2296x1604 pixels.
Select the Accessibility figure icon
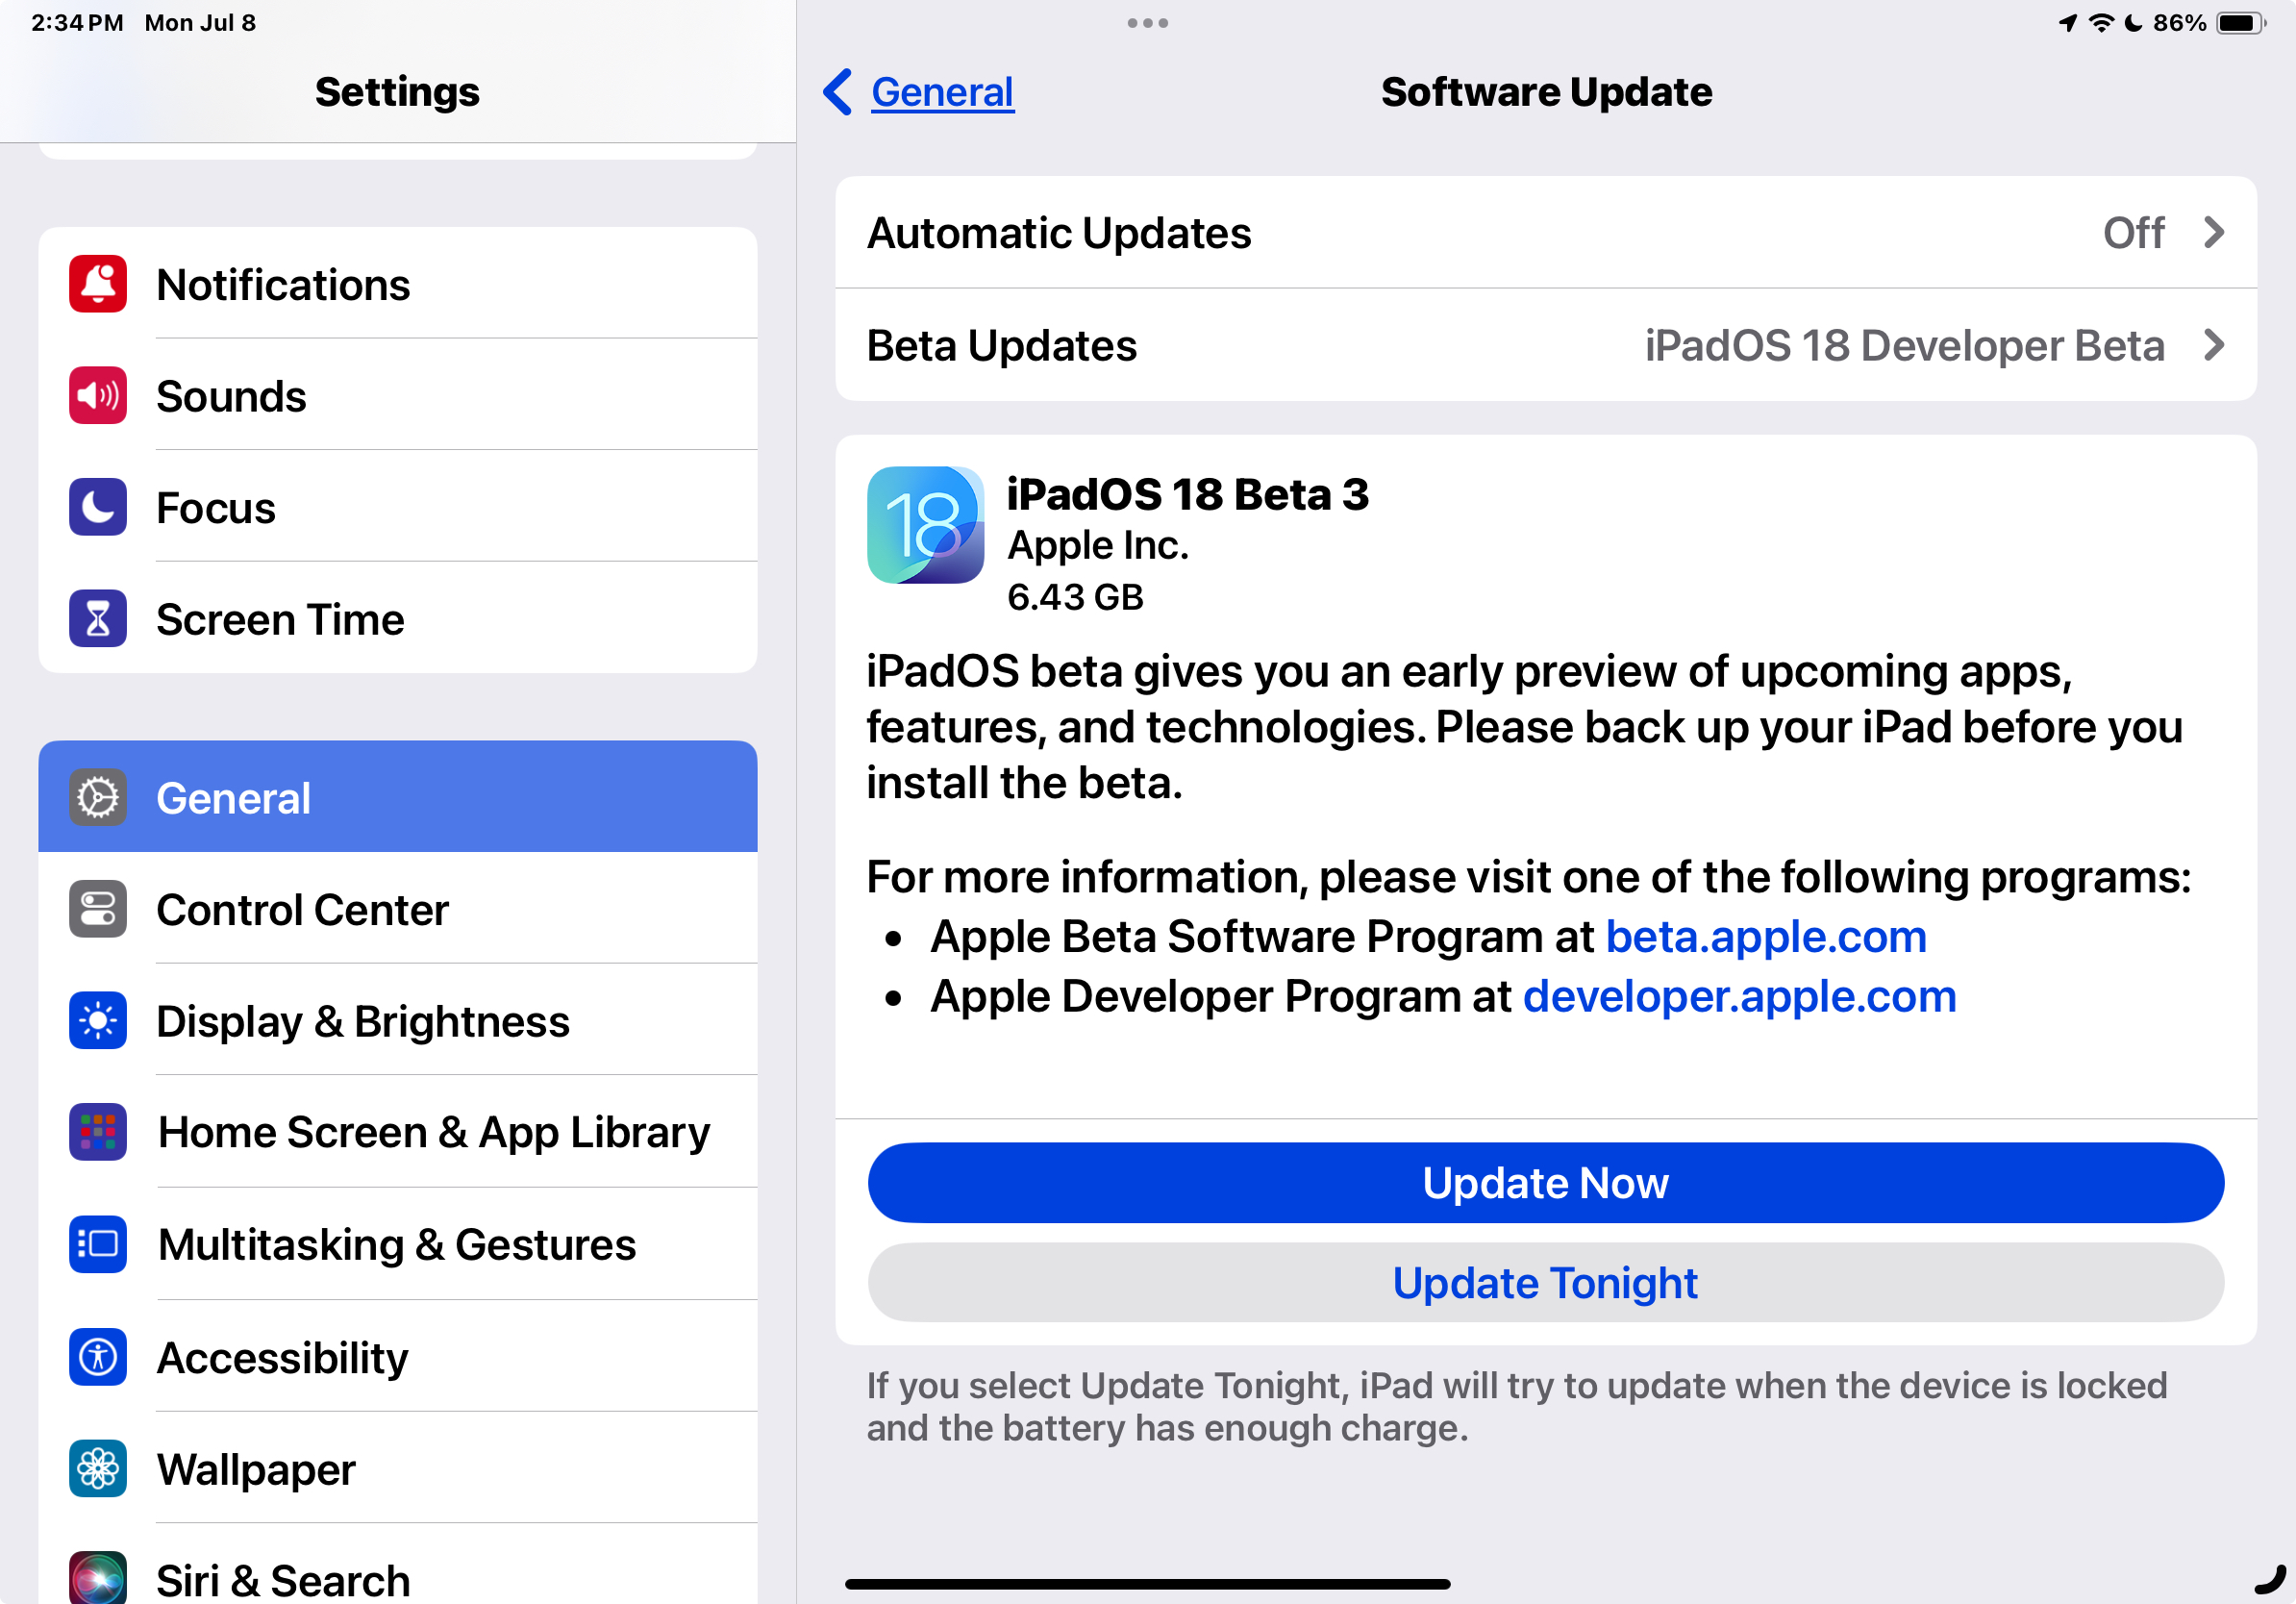tap(97, 1357)
